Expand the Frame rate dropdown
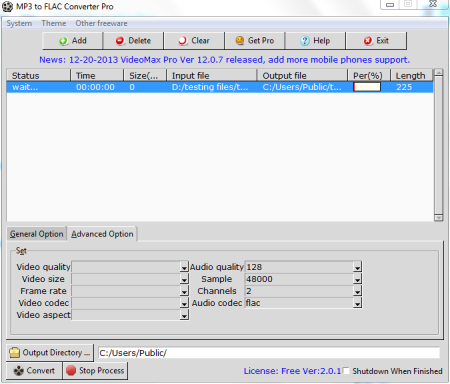 (x=184, y=291)
